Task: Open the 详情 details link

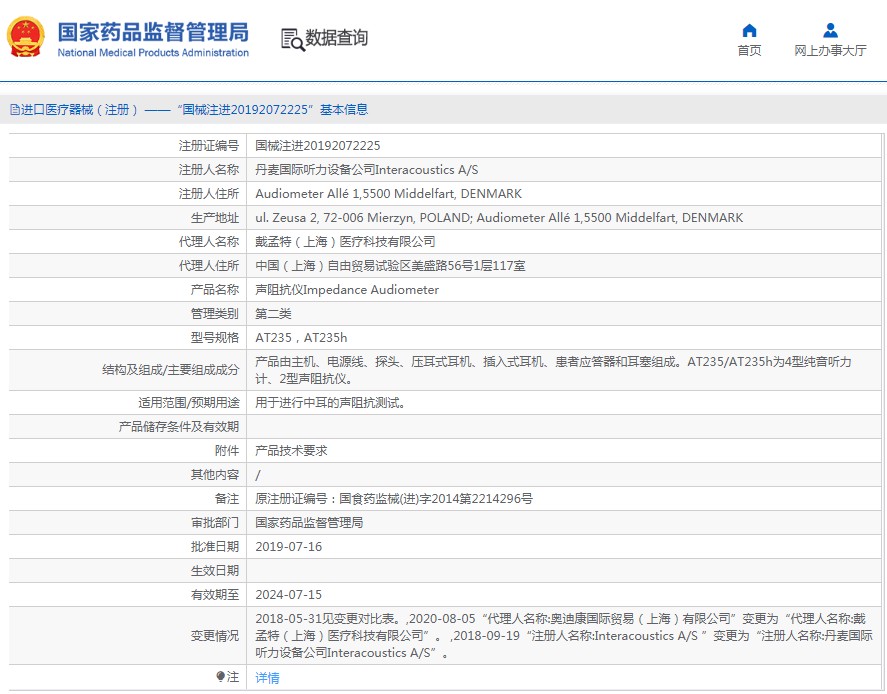Action: point(267,678)
